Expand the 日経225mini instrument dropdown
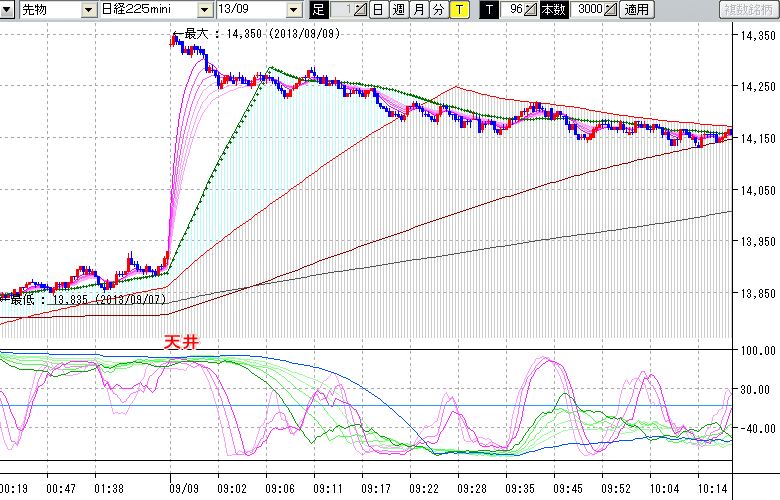 click(x=205, y=10)
